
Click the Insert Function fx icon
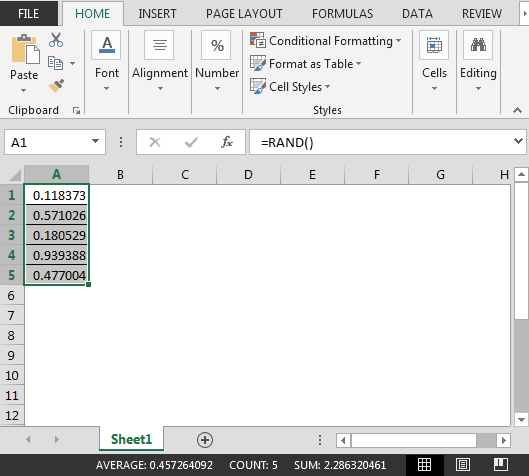227,142
